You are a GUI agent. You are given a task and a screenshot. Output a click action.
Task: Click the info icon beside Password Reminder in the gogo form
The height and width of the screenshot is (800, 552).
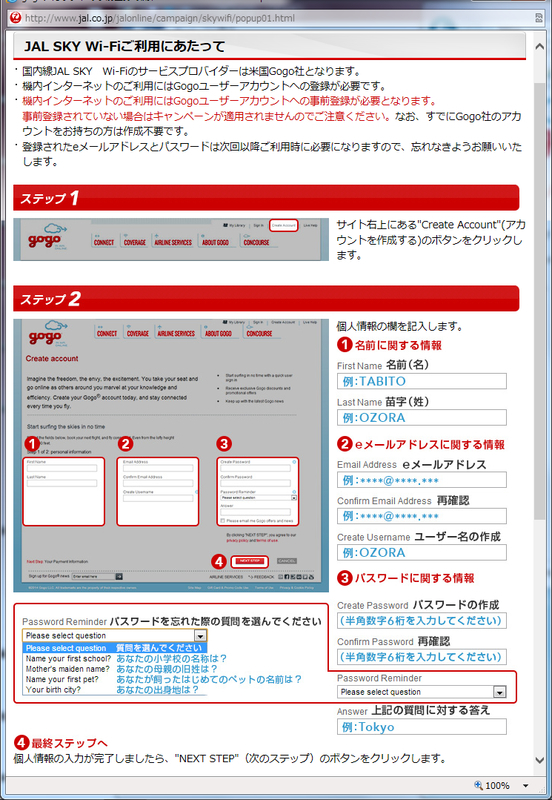294,492
